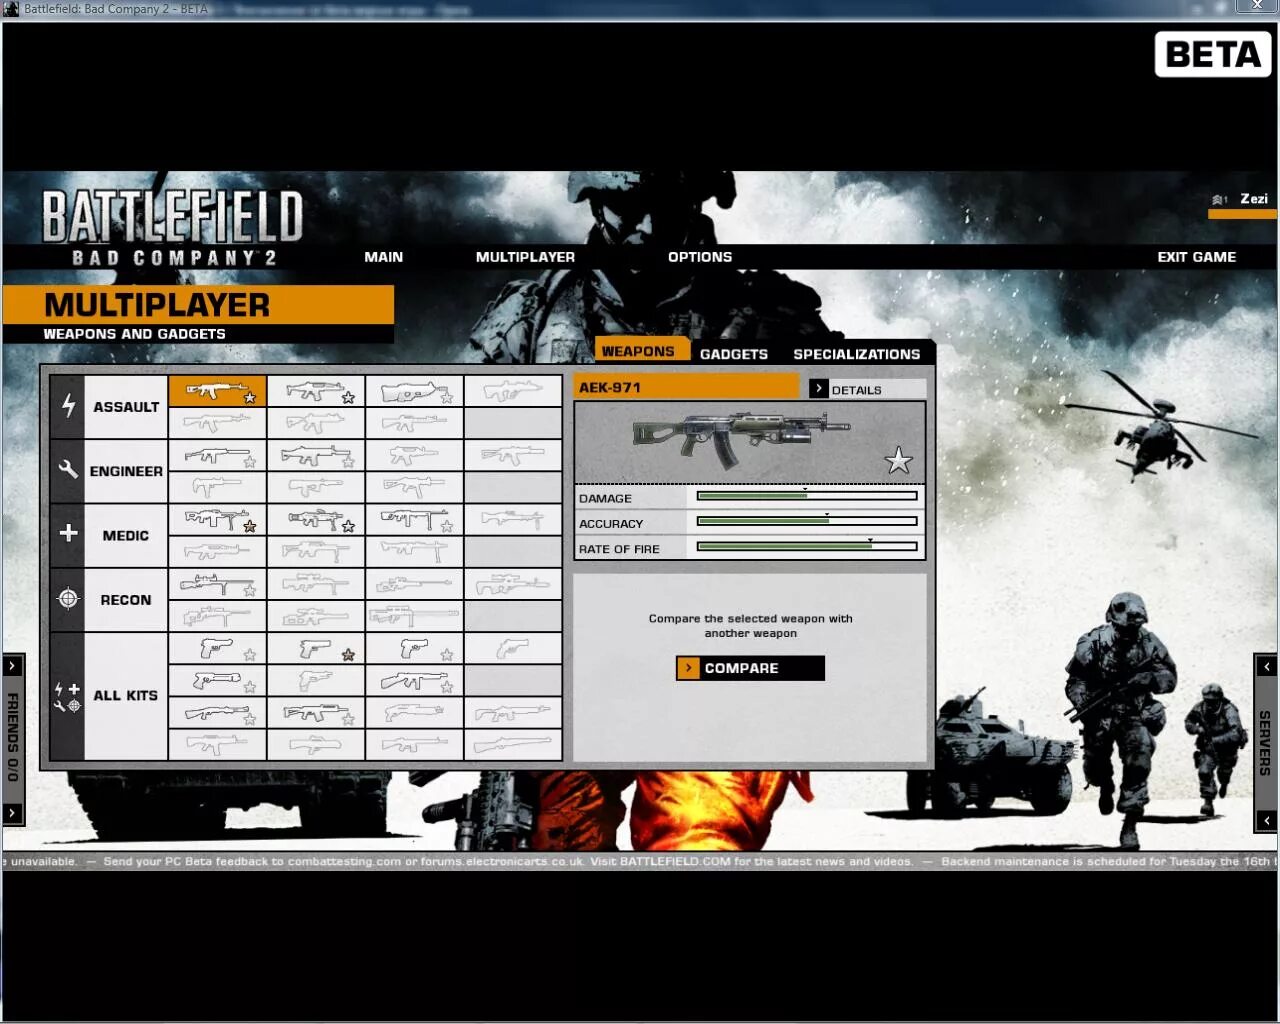The image size is (1280, 1024).
Task: Click the Assault lightning bolt class icon
Action: pyautogui.click(x=68, y=406)
